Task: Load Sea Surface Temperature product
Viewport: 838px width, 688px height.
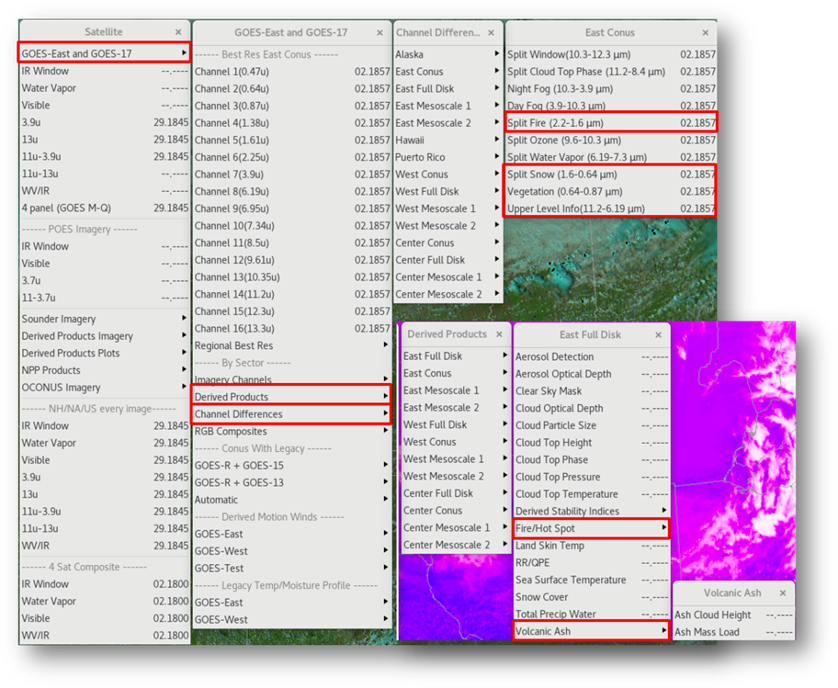Action: click(591, 579)
